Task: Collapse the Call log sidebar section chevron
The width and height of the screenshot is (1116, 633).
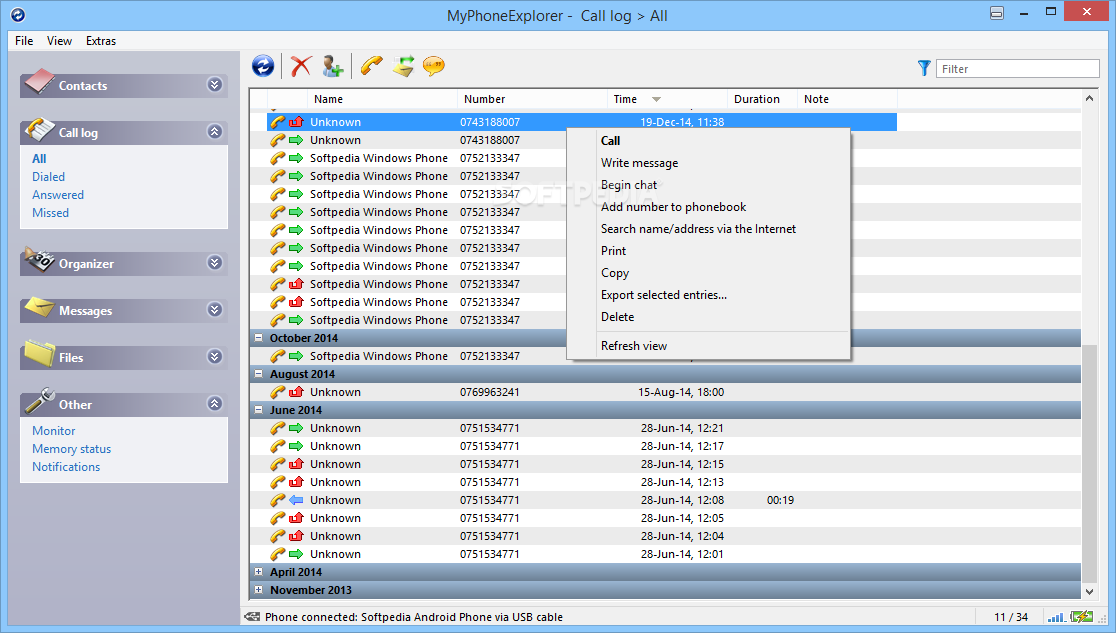Action: (x=214, y=132)
